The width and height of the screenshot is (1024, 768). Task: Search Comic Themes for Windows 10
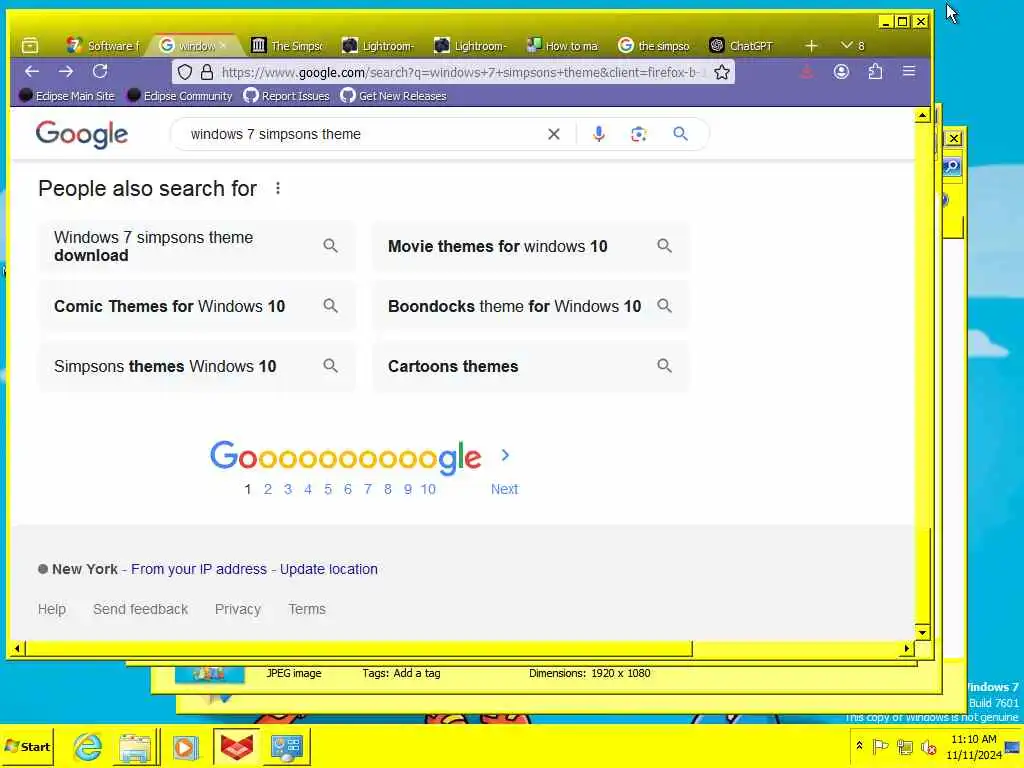point(197,306)
